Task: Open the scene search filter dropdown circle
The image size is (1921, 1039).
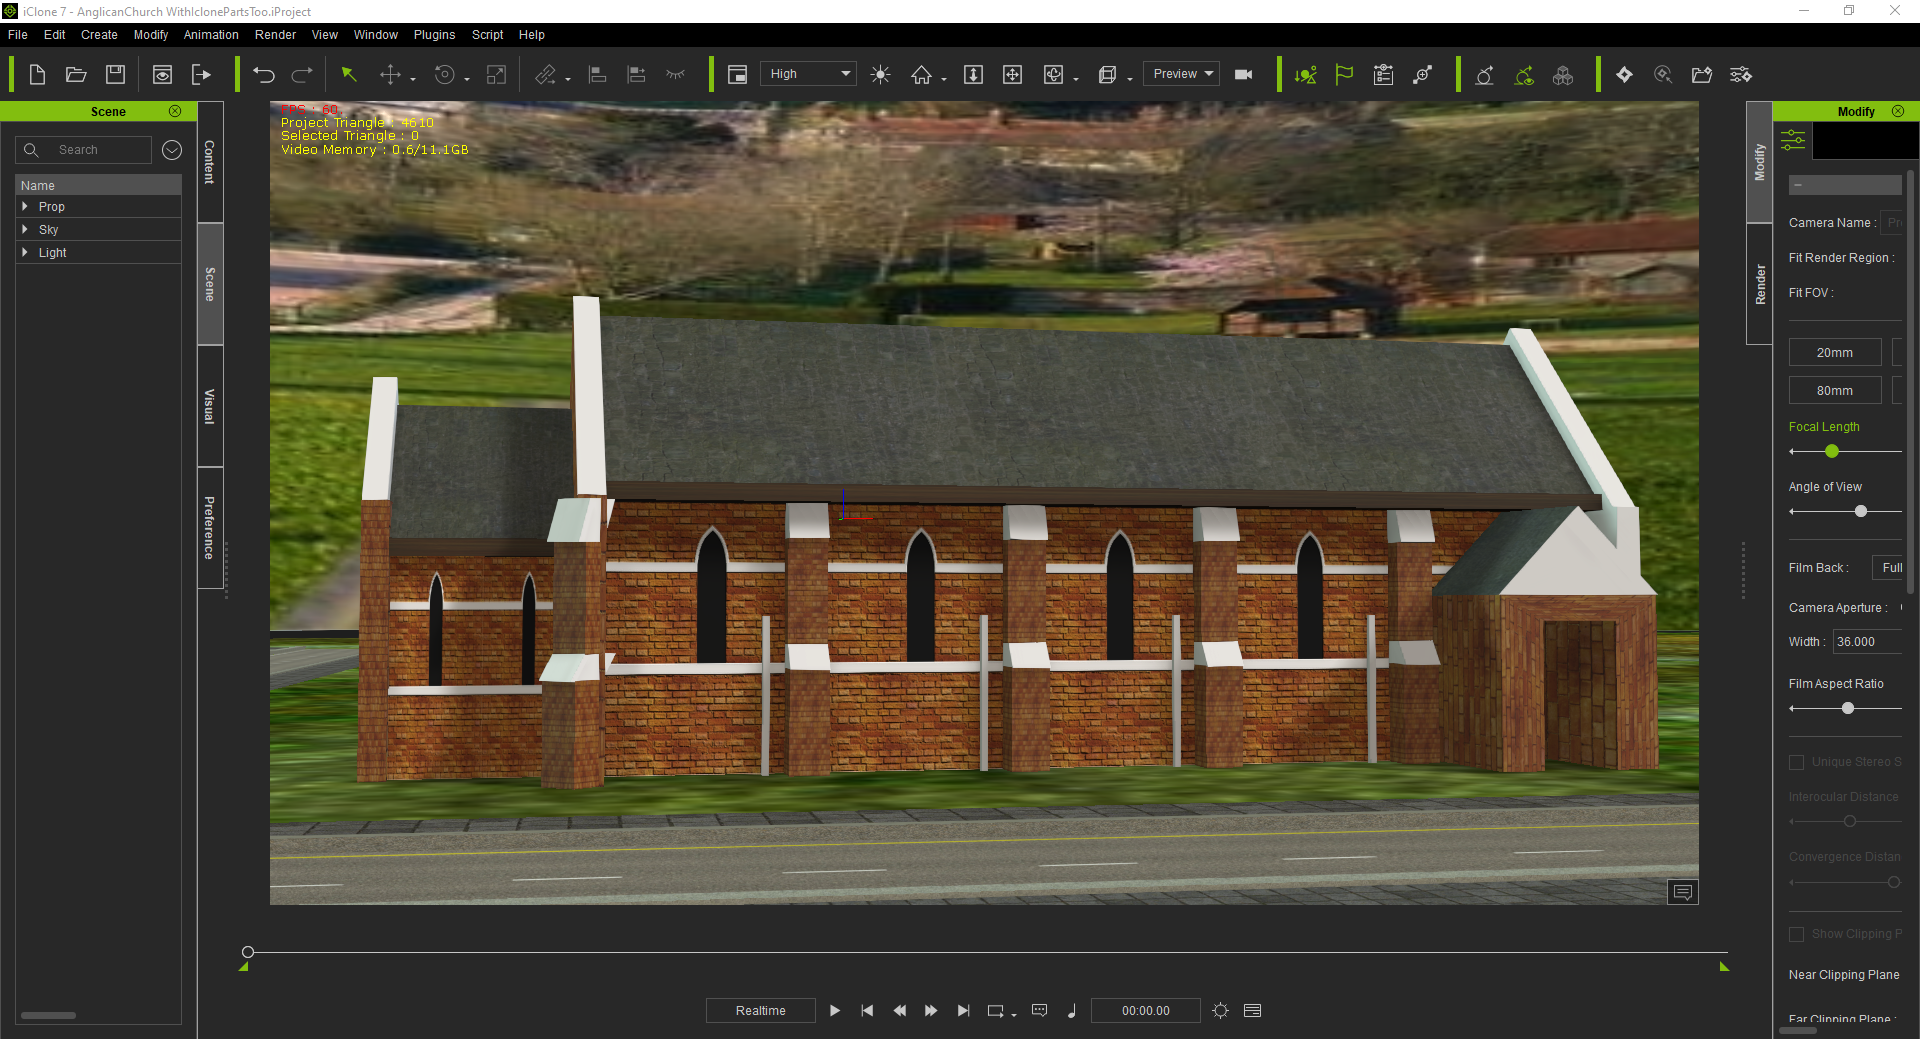Action: pyautogui.click(x=172, y=150)
